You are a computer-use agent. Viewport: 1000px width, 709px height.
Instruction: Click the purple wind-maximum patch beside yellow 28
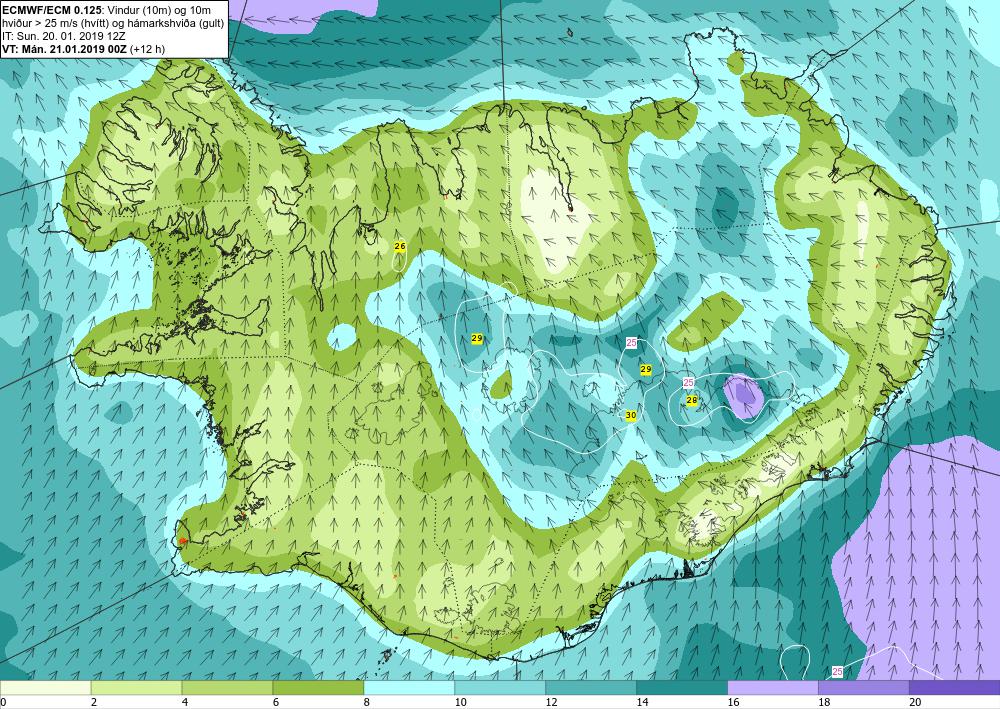coord(744,397)
